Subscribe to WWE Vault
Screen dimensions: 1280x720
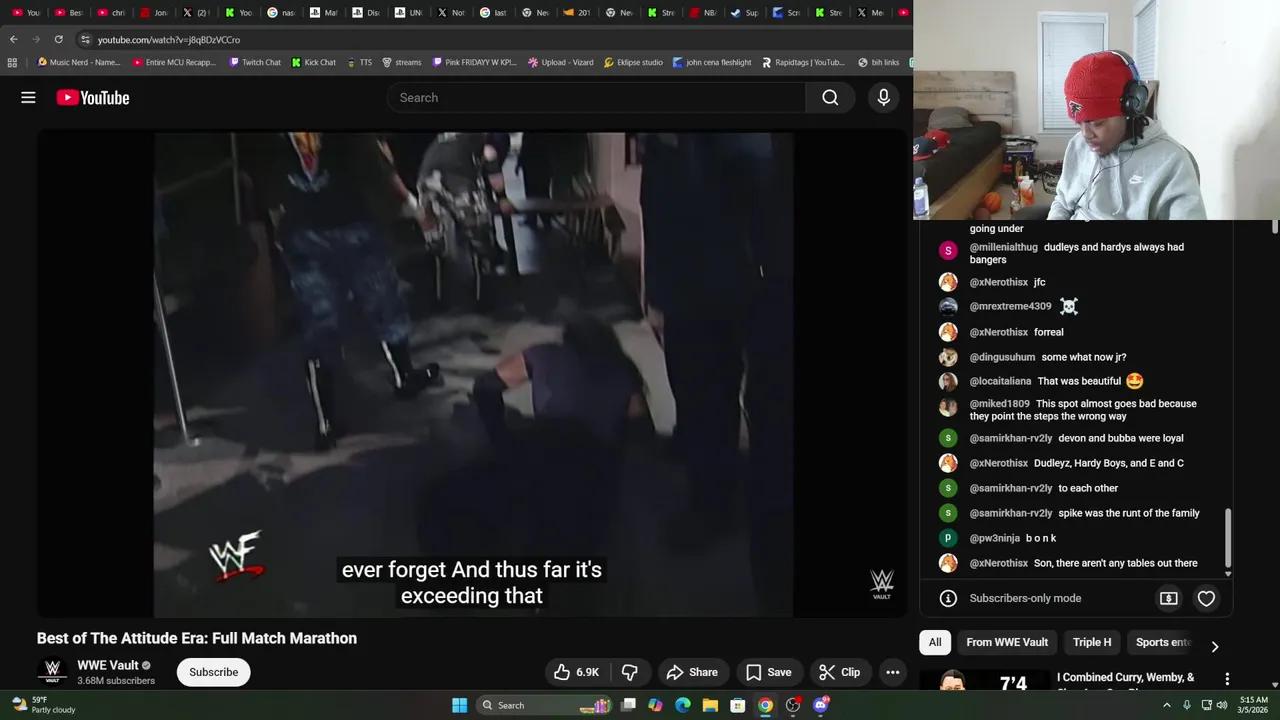coord(214,672)
